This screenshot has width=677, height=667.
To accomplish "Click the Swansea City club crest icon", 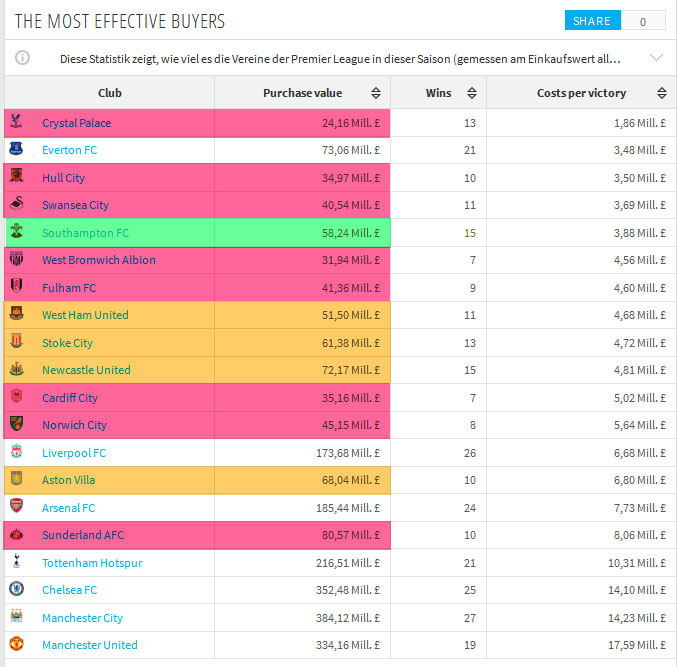I will pyautogui.click(x=16, y=203).
